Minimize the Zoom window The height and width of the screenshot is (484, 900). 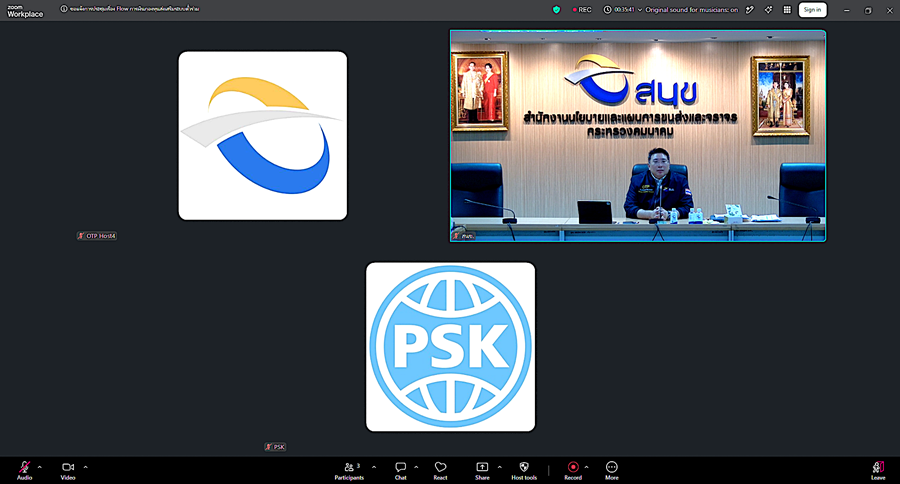(x=847, y=10)
